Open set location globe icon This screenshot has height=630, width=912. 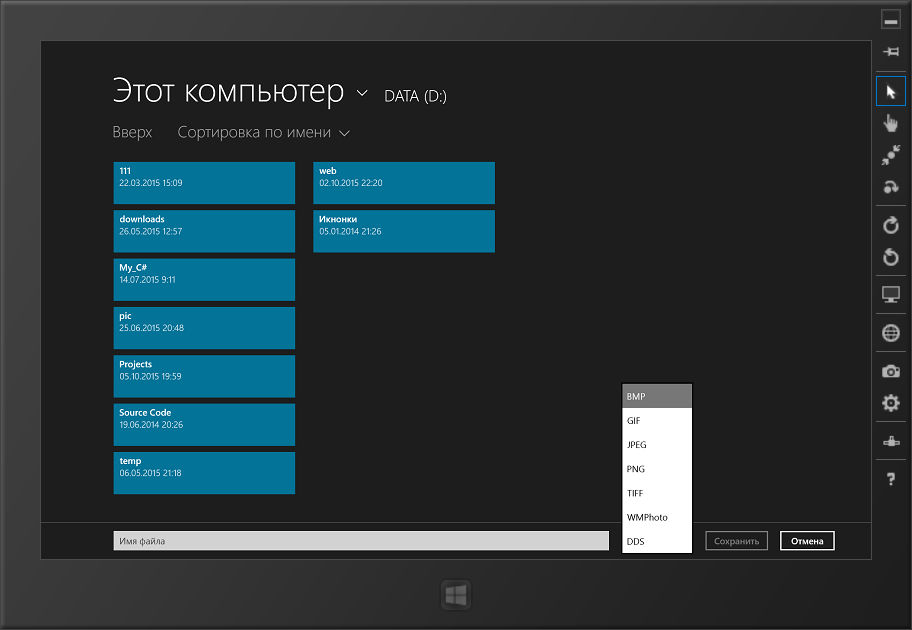[890, 333]
